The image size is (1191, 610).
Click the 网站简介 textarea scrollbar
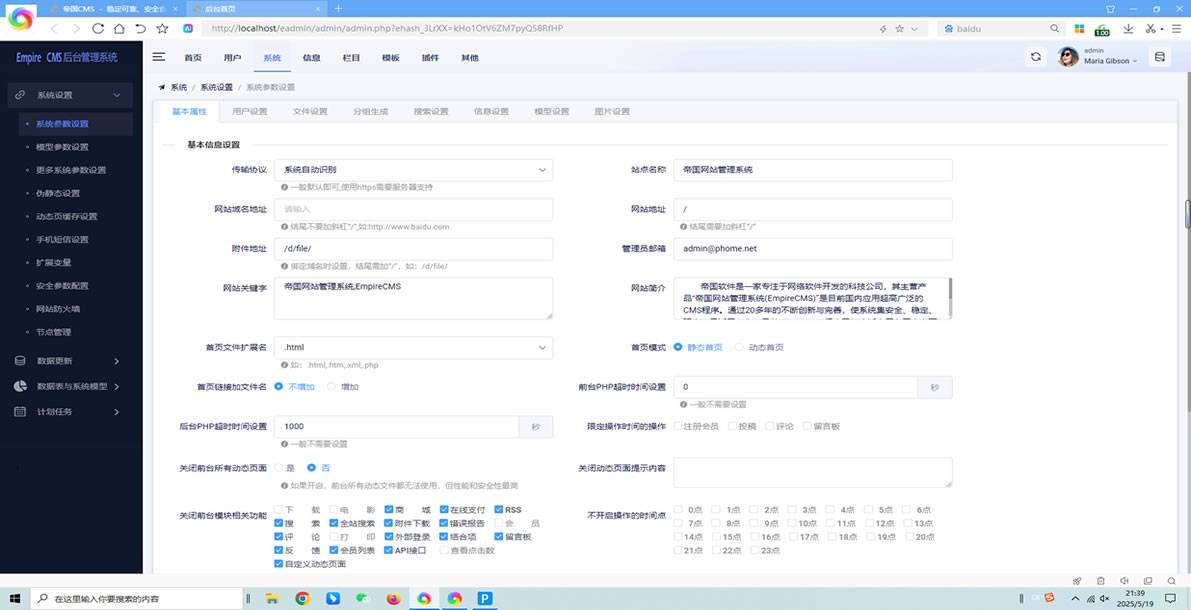tap(949, 288)
